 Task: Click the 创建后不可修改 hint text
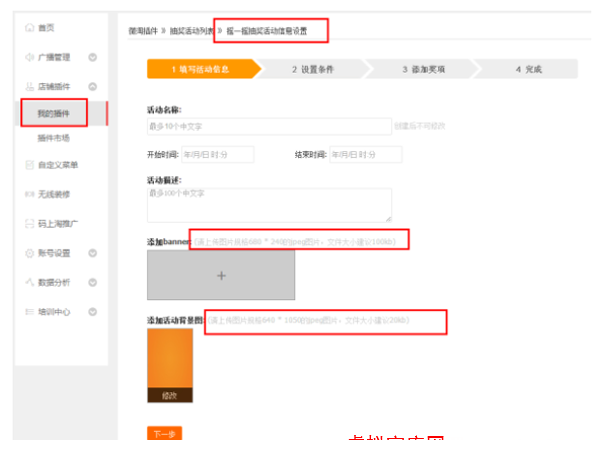click(420, 126)
